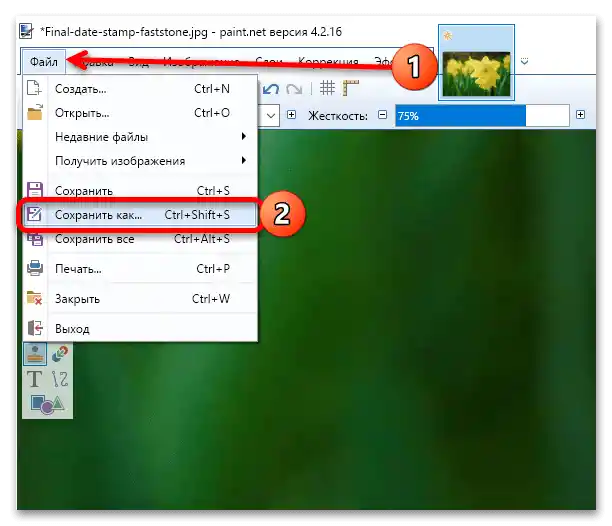Select Сохранить как… menu entry
This screenshot has height=526, width=612.
tap(141, 215)
